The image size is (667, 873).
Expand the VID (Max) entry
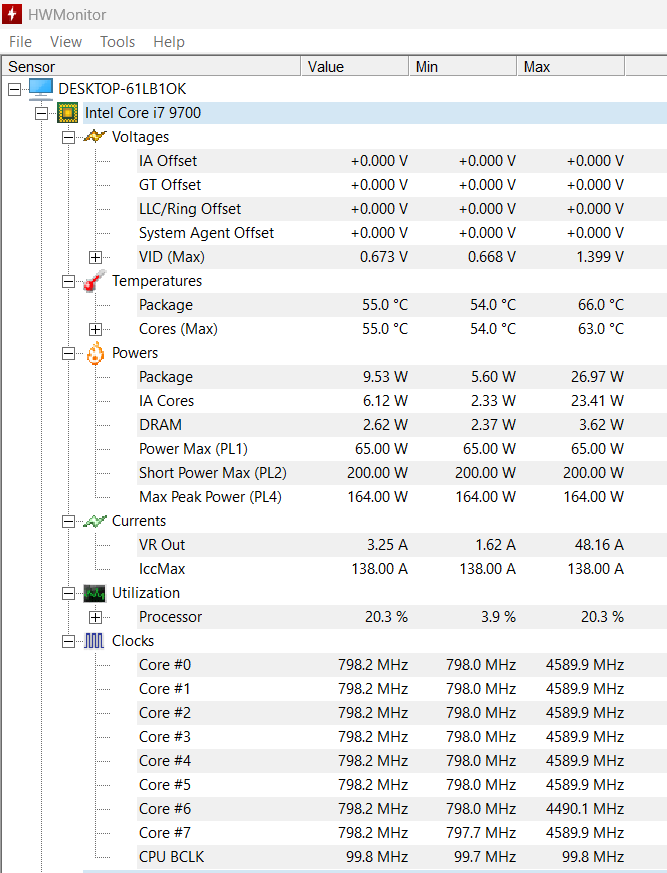(95, 257)
